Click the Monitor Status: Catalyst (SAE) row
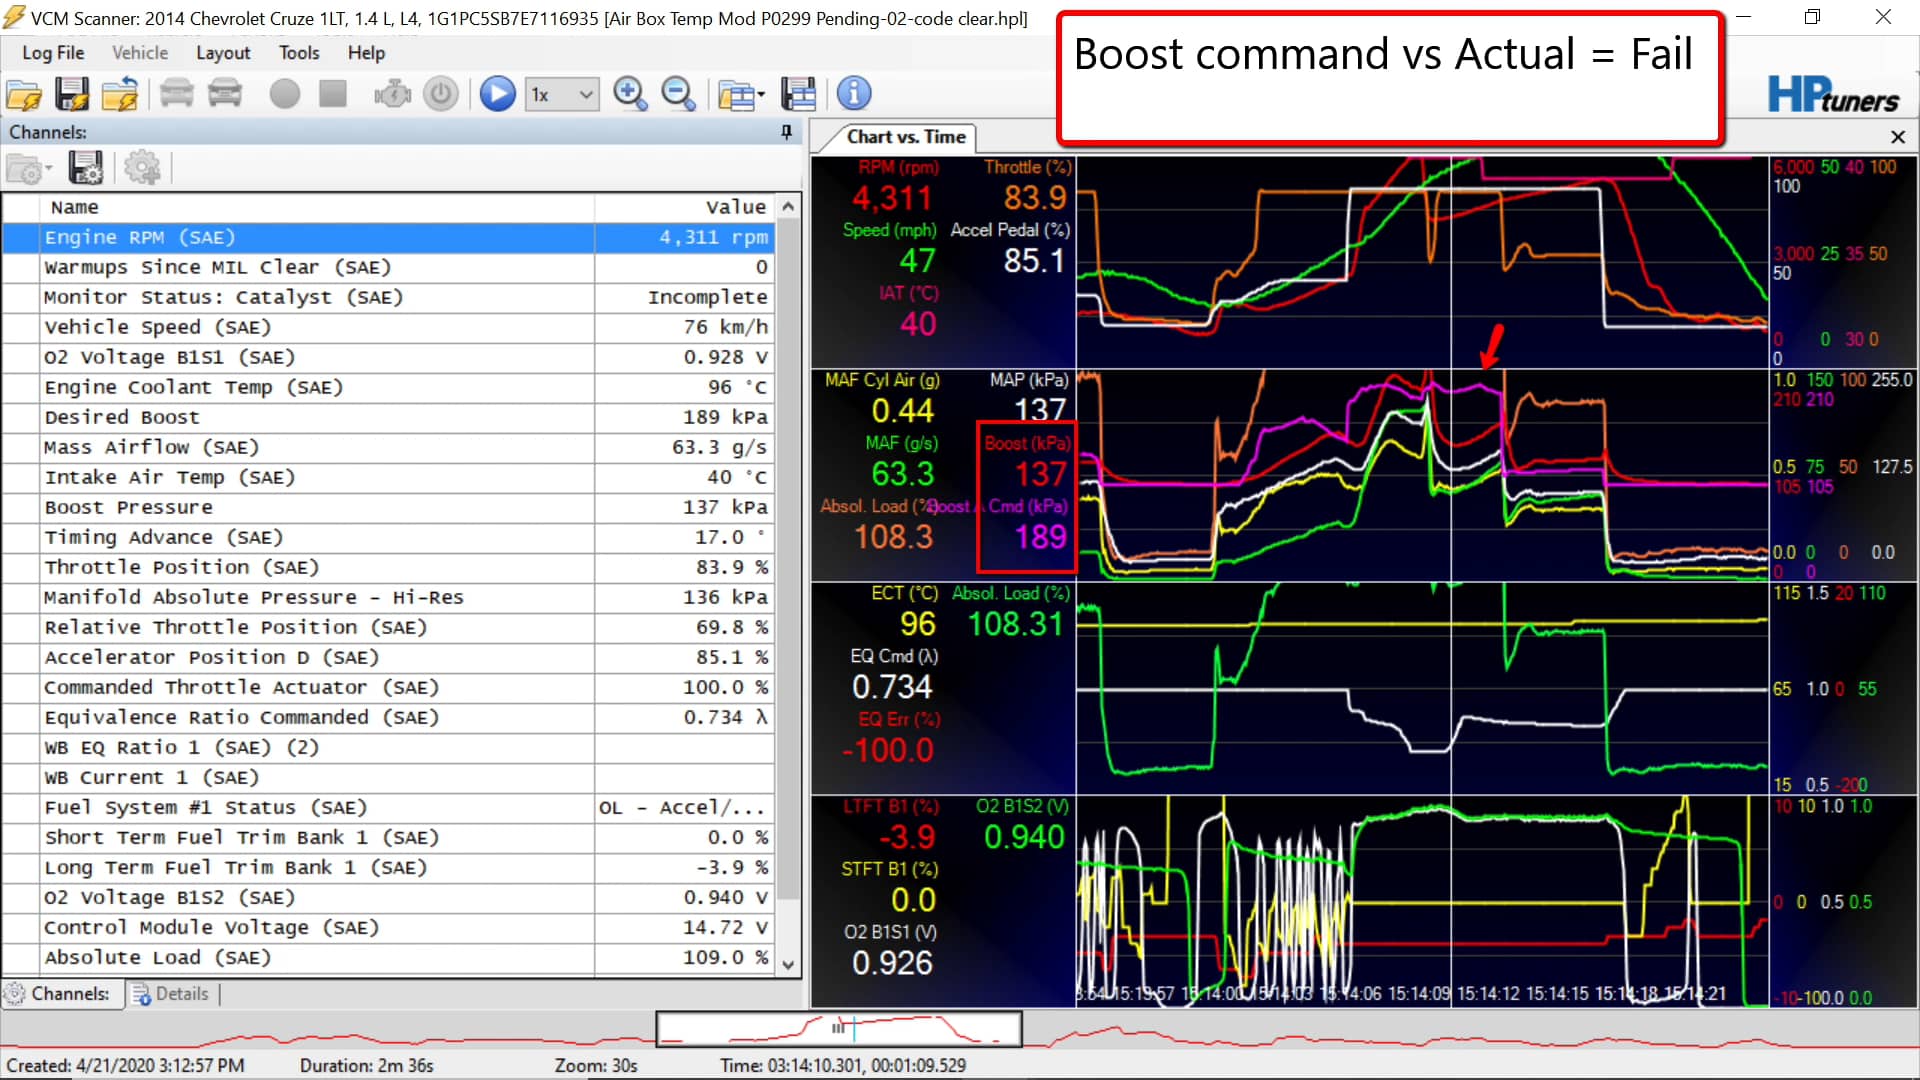Screen dimensions: 1920x1080 click(387, 297)
